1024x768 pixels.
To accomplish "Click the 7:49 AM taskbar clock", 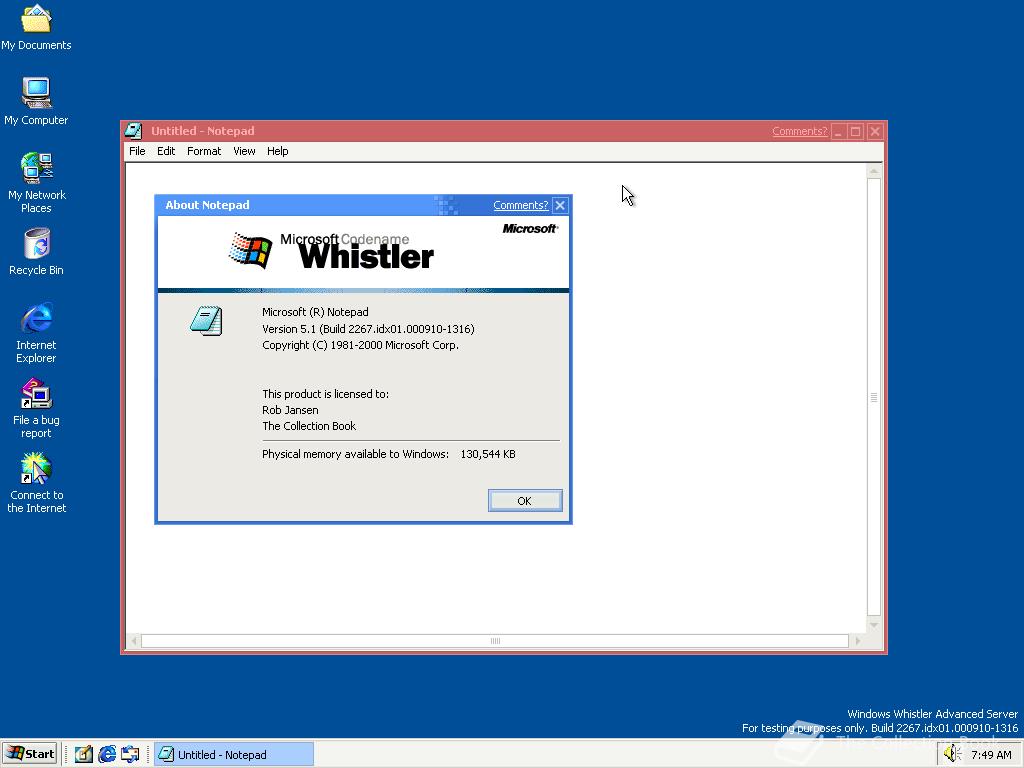I will coord(991,755).
